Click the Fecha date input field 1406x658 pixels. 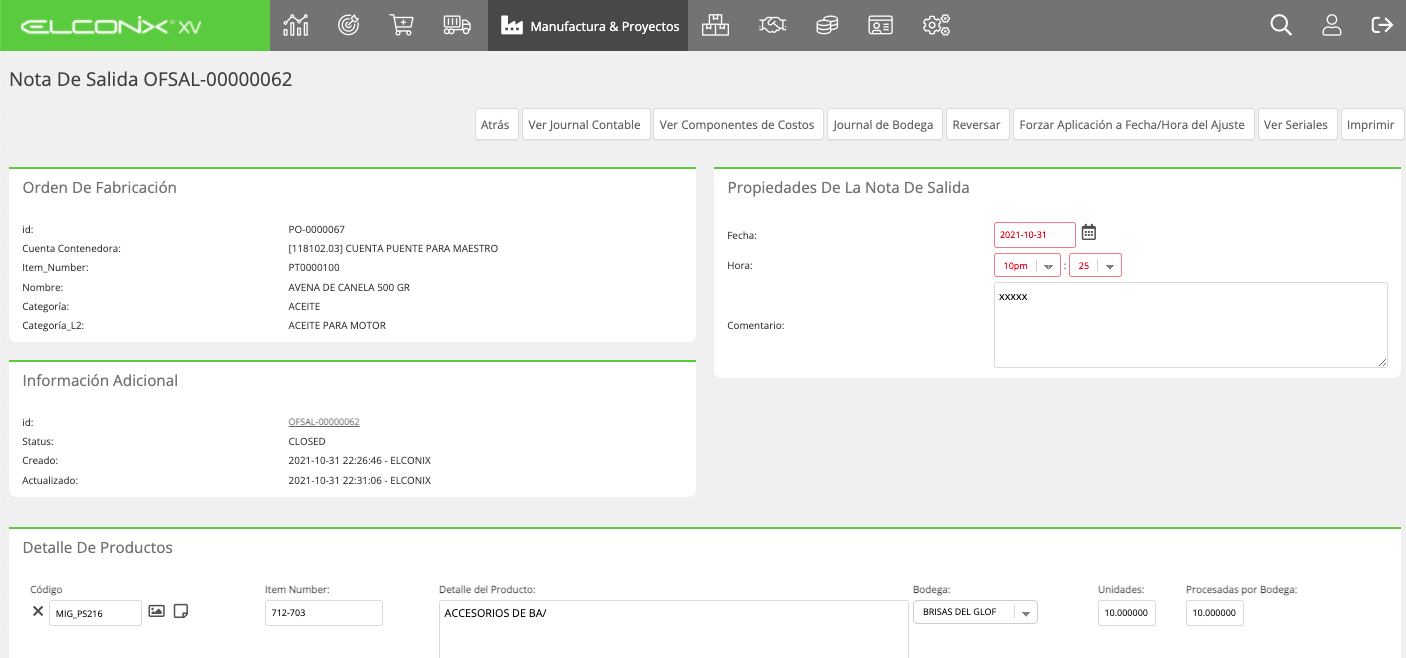coord(1035,235)
